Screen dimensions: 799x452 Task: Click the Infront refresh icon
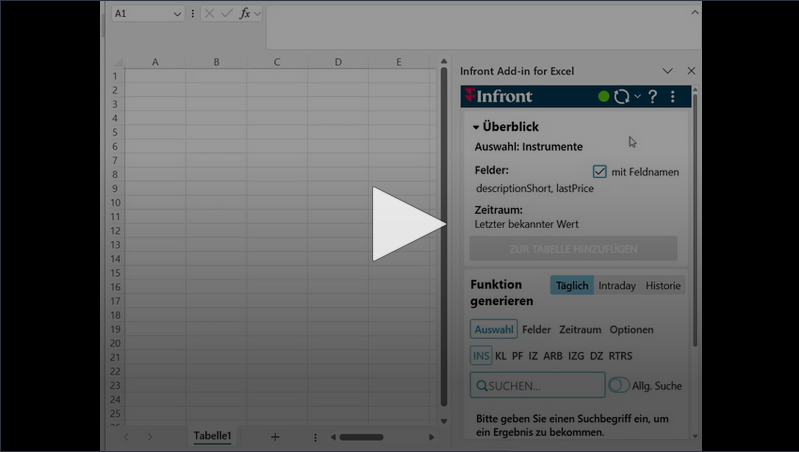click(x=621, y=96)
